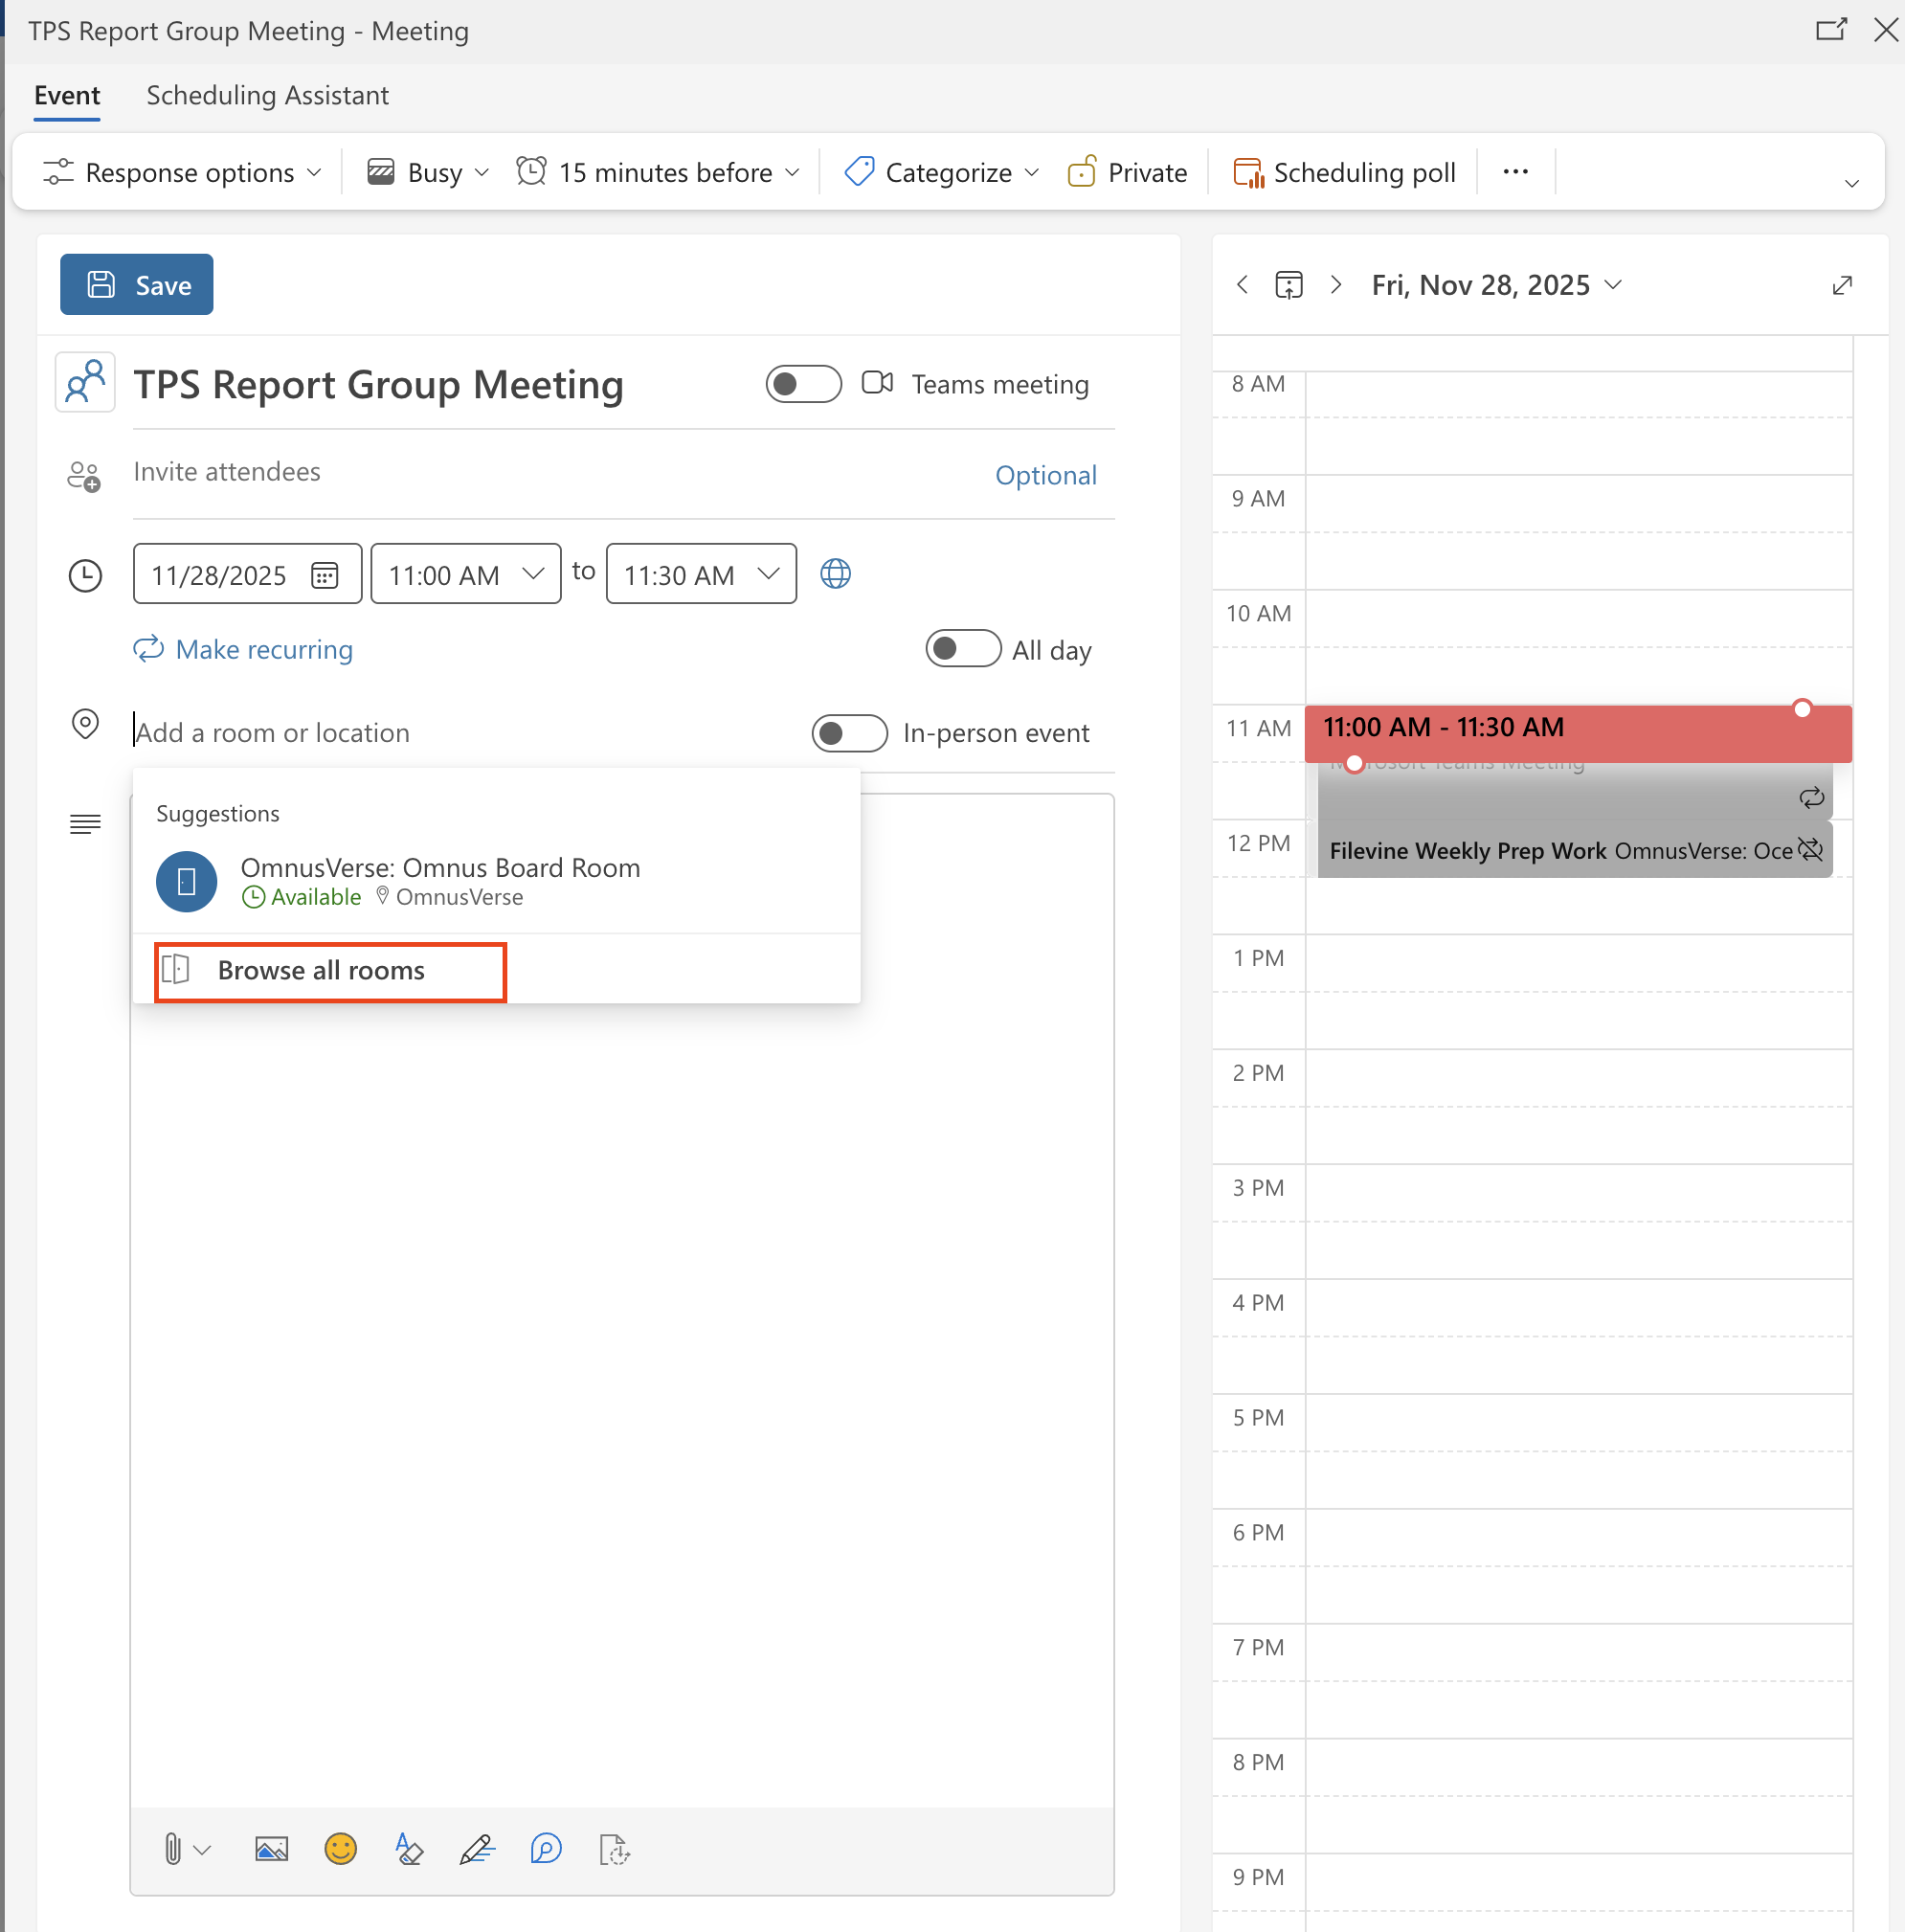The image size is (1905, 1932).
Task: Insert a picture with the image icon
Action: pyautogui.click(x=271, y=1849)
